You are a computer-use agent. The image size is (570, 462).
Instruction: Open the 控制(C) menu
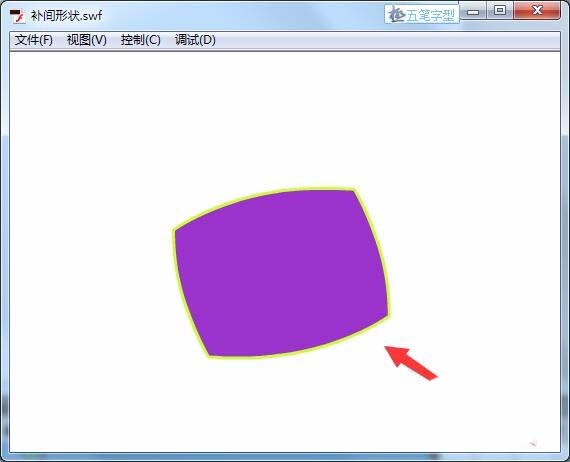click(140, 40)
